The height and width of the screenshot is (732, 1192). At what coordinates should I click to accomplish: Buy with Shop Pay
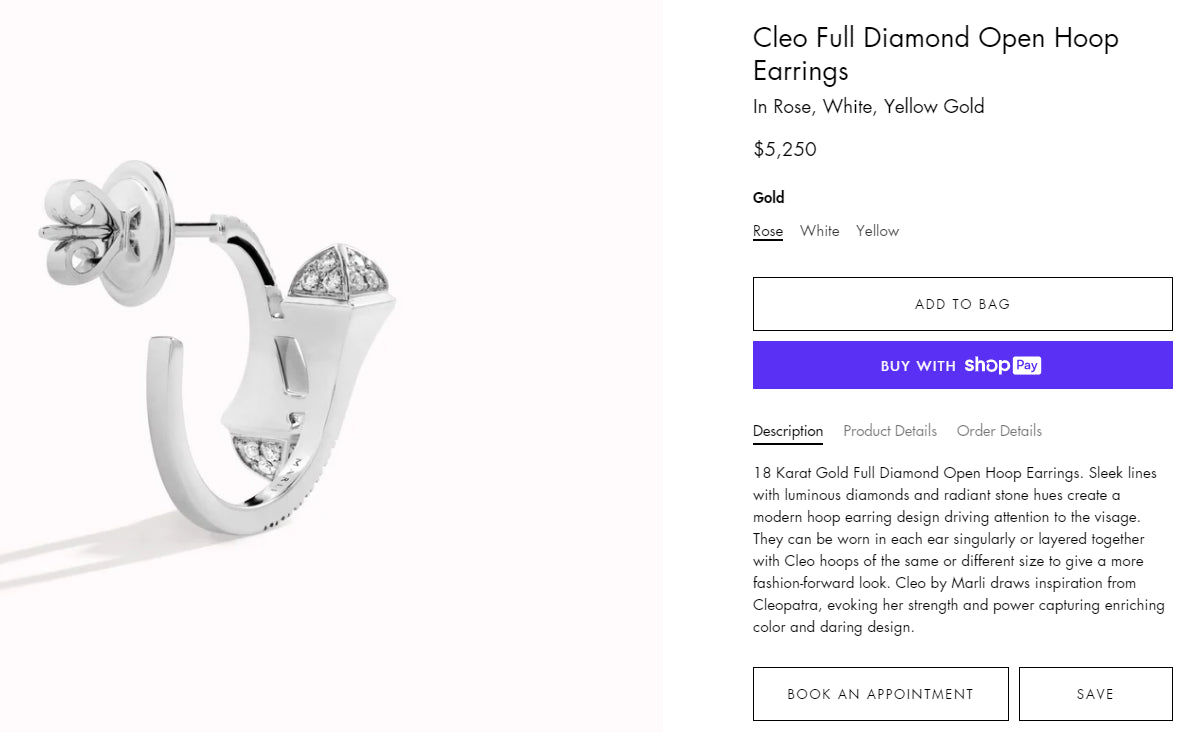(x=962, y=365)
